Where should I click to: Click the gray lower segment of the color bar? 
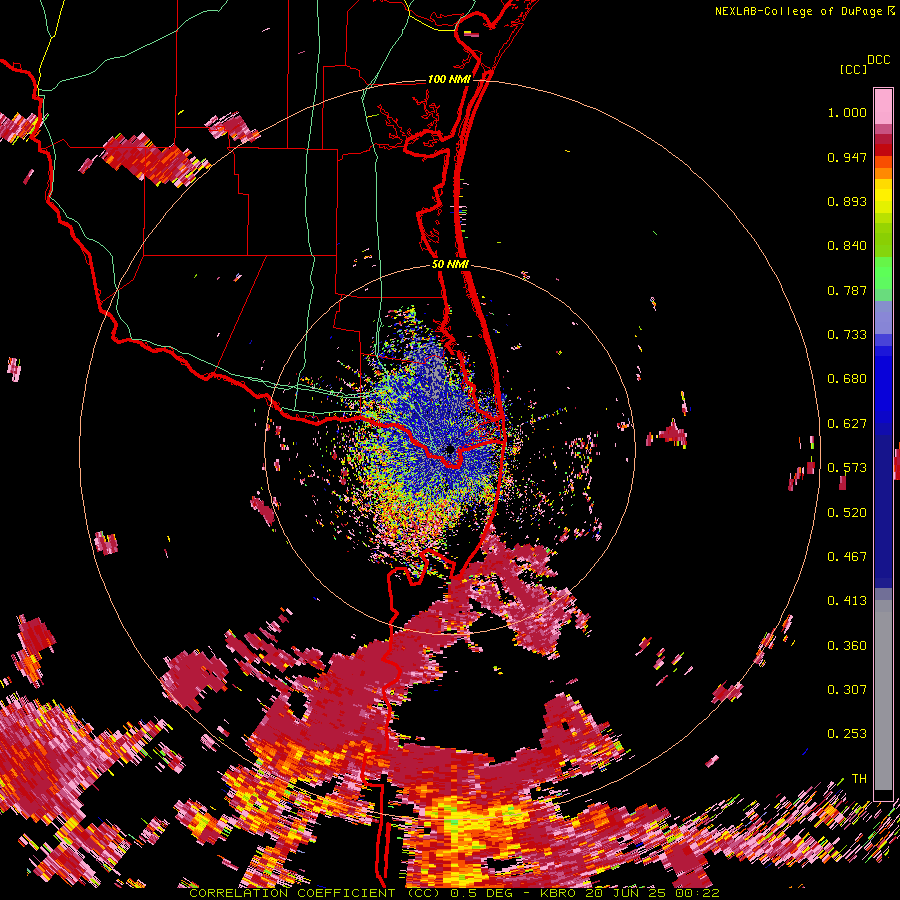click(x=883, y=695)
